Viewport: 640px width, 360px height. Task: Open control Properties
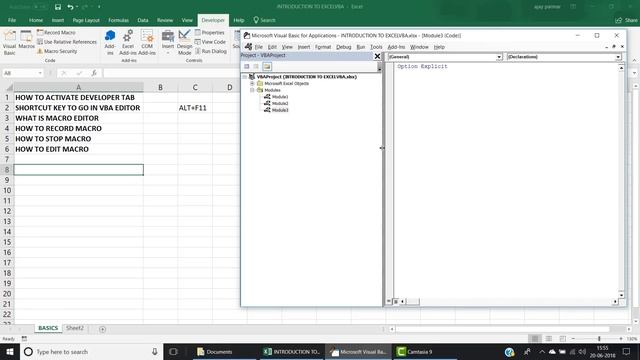coord(210,32)
